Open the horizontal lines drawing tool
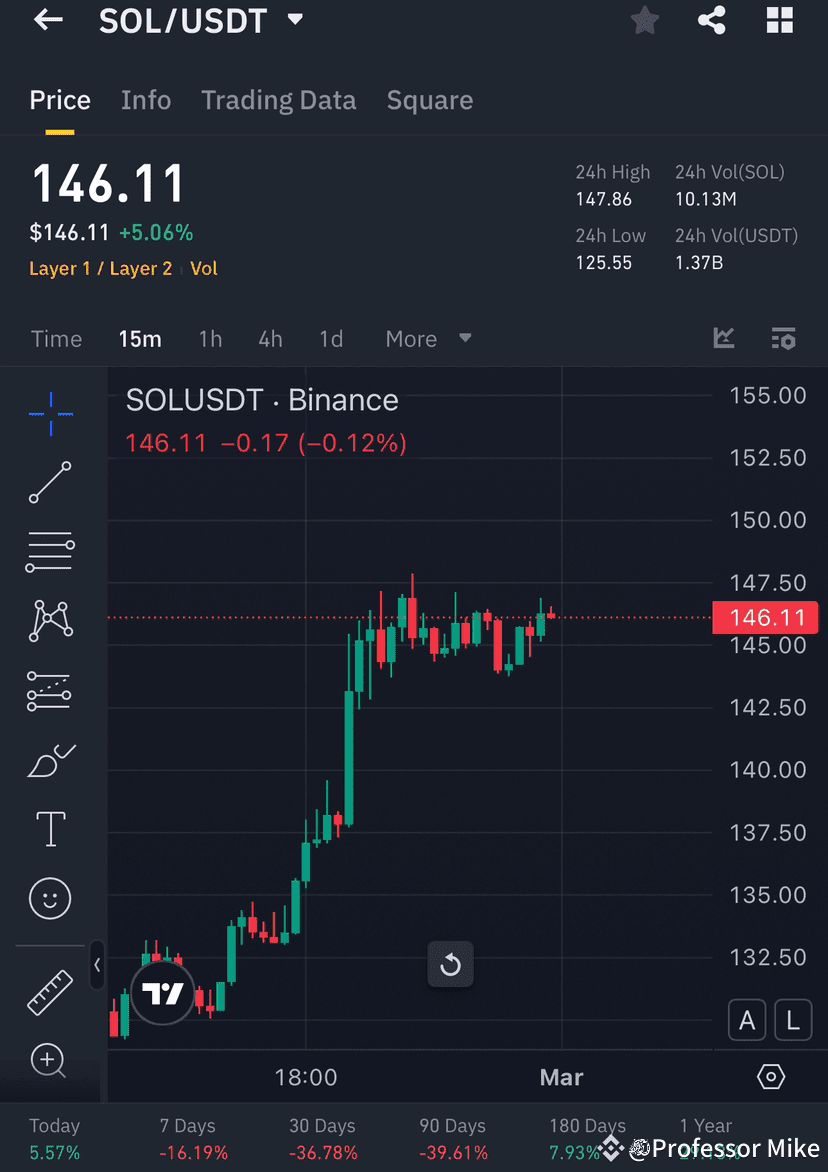Viewport: 828px width, 1172px height. [50, 551]
